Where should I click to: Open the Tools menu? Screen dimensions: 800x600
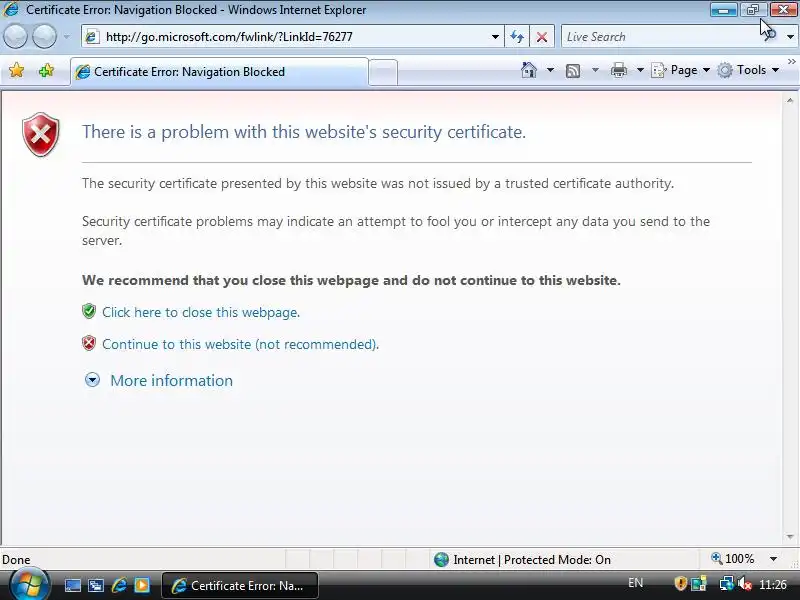748,70
